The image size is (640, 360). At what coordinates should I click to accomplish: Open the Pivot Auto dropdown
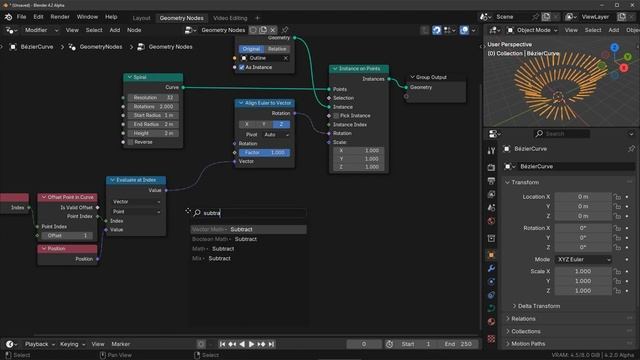coord(276,135)
